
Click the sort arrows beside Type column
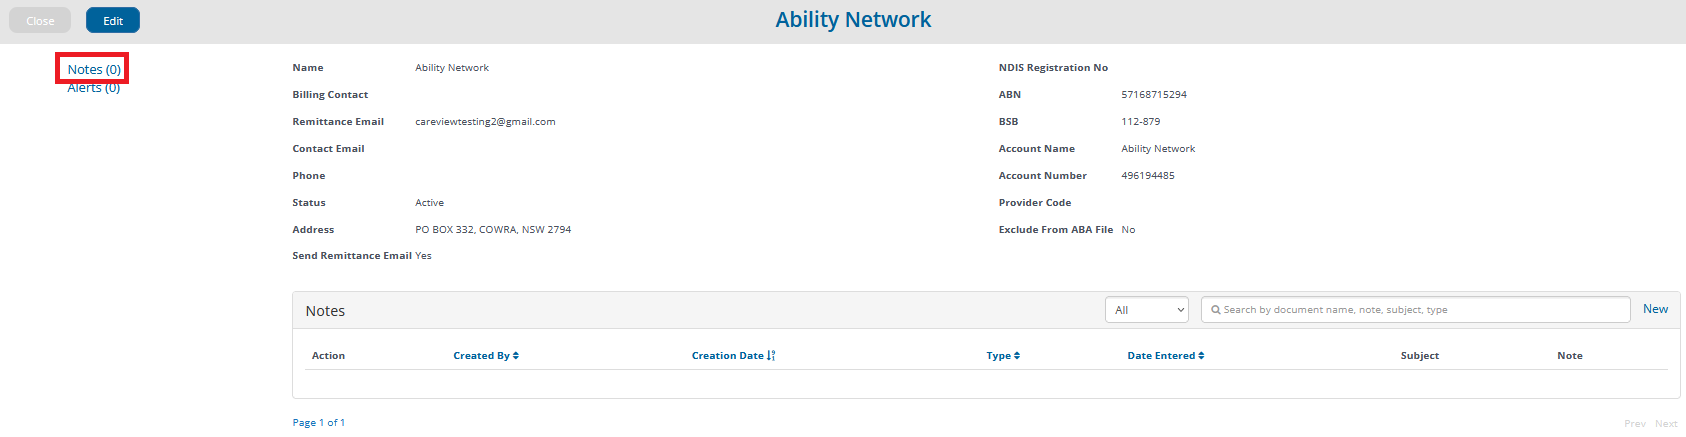[1017, 356]
